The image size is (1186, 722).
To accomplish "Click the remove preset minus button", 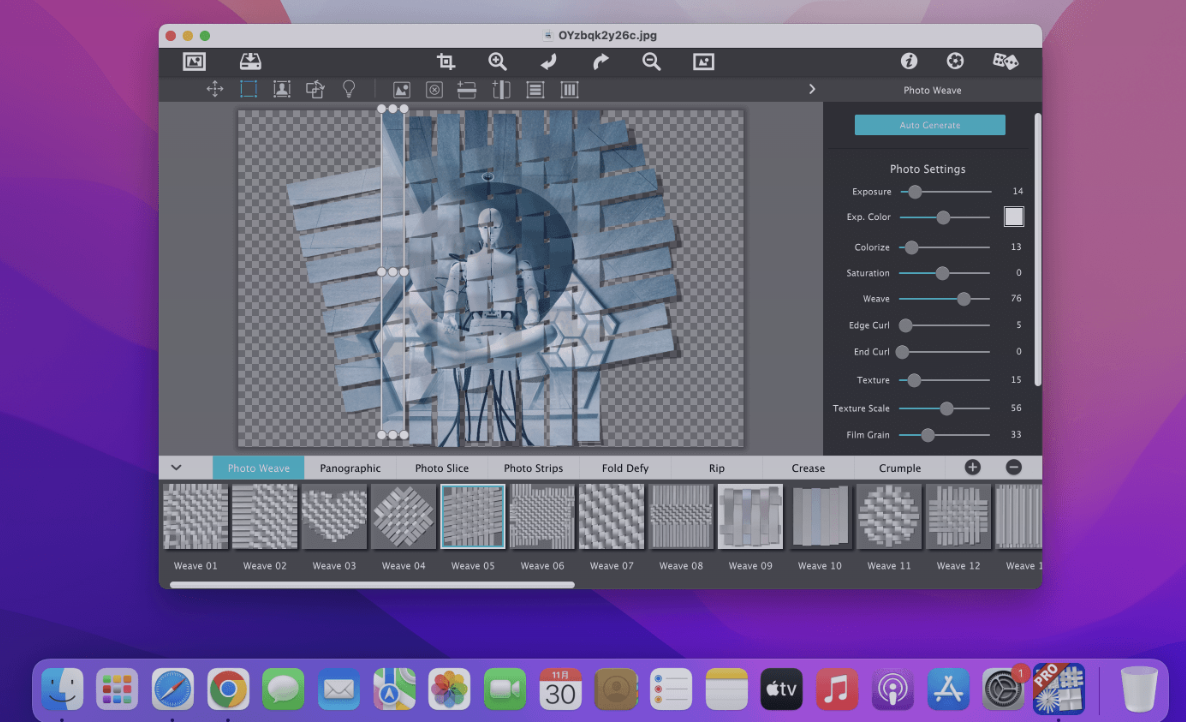I will 1014,467.
